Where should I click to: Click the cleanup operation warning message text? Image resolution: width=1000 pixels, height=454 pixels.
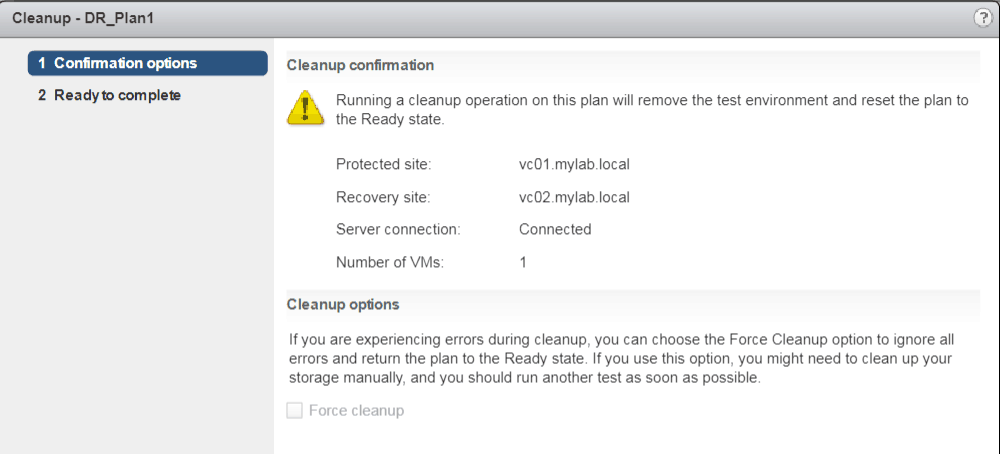tap(650, 110)
